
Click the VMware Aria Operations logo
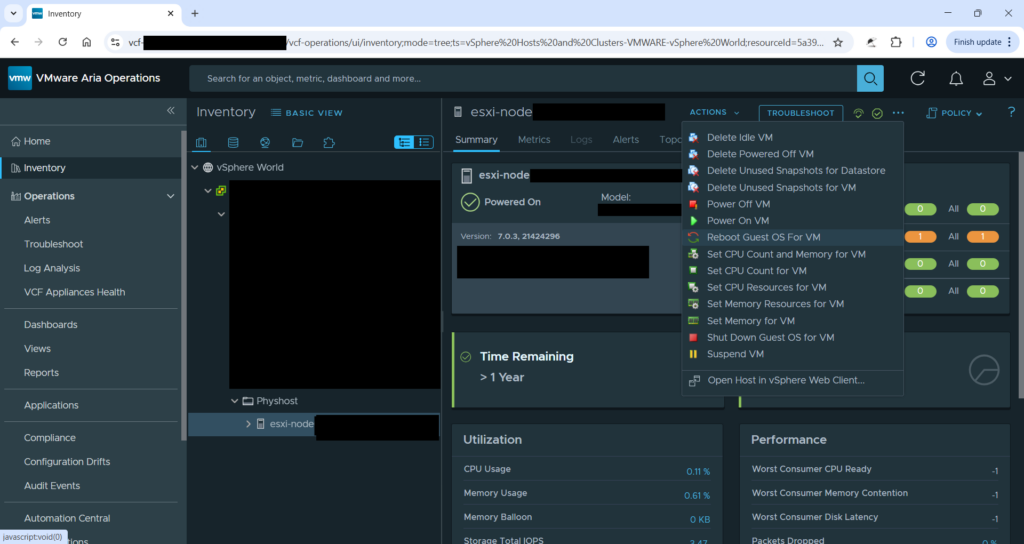[20, 78]
